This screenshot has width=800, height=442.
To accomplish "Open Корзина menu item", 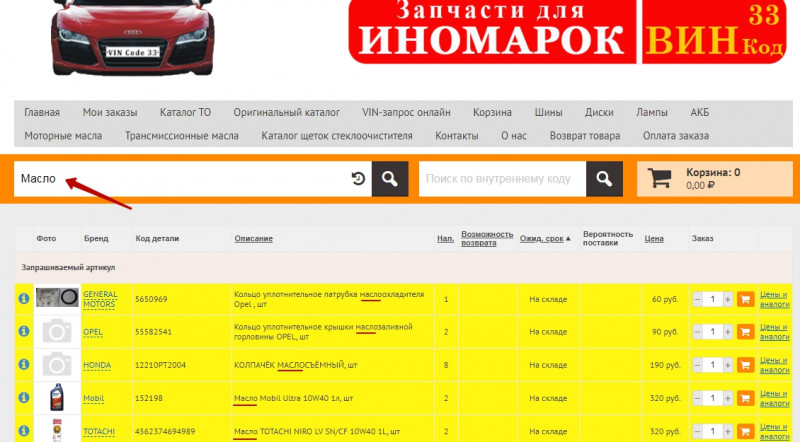I will click(492, 112).
